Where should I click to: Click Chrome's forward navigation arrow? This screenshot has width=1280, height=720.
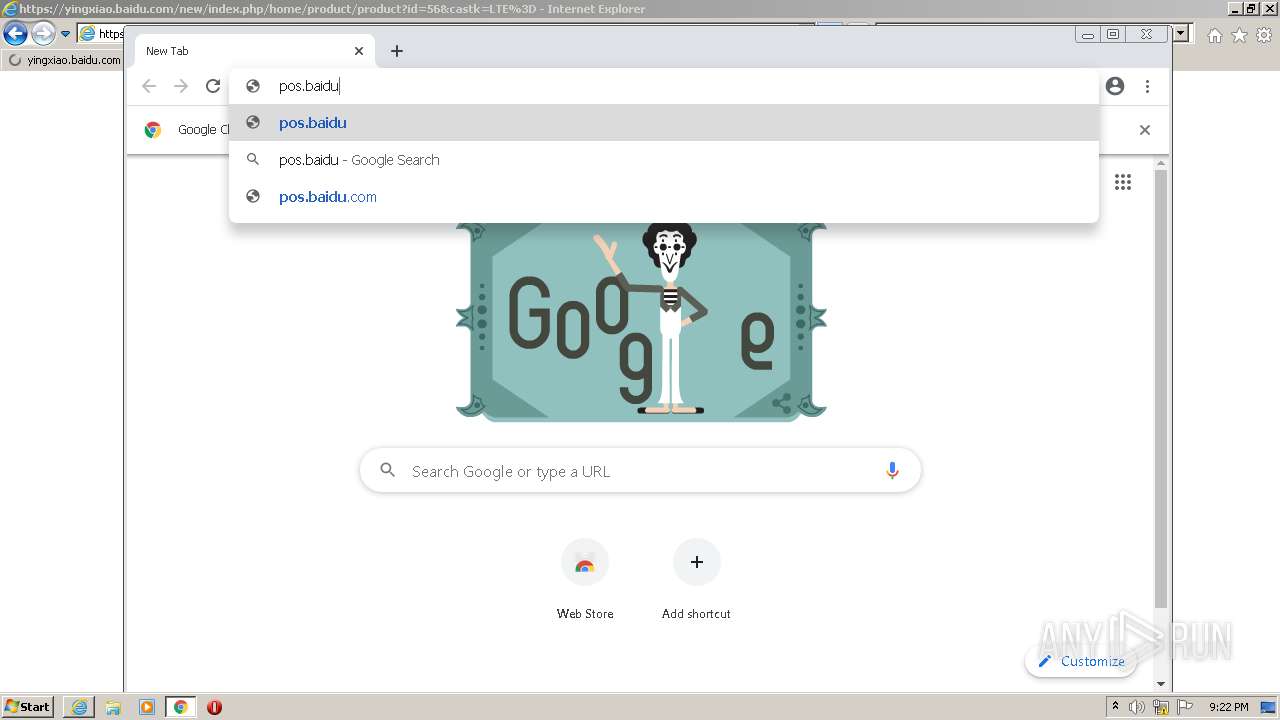pyautogui.click(x=181, y=86)
